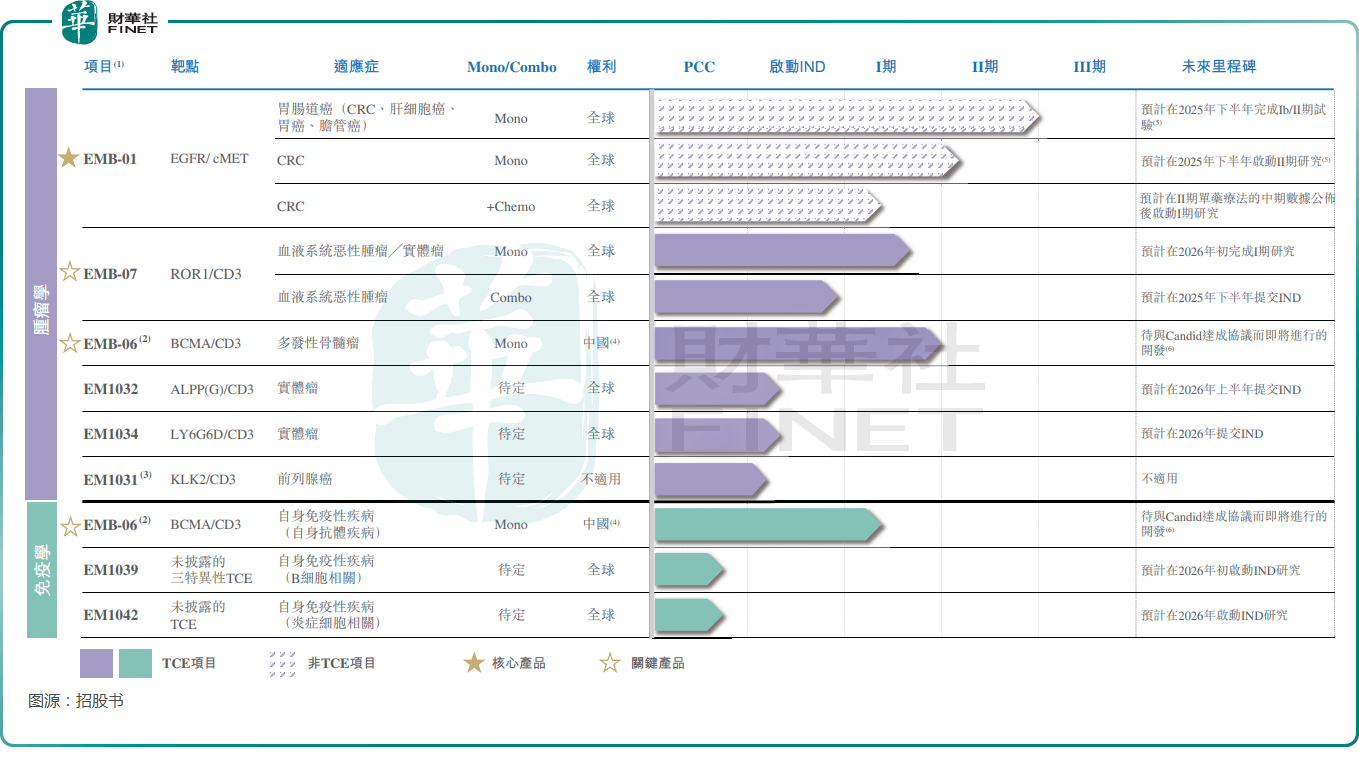Image resolution: width=1359 pixels, height=767 pixels.
Task: Click the EM1034 project name
Action: pos(111,434)
